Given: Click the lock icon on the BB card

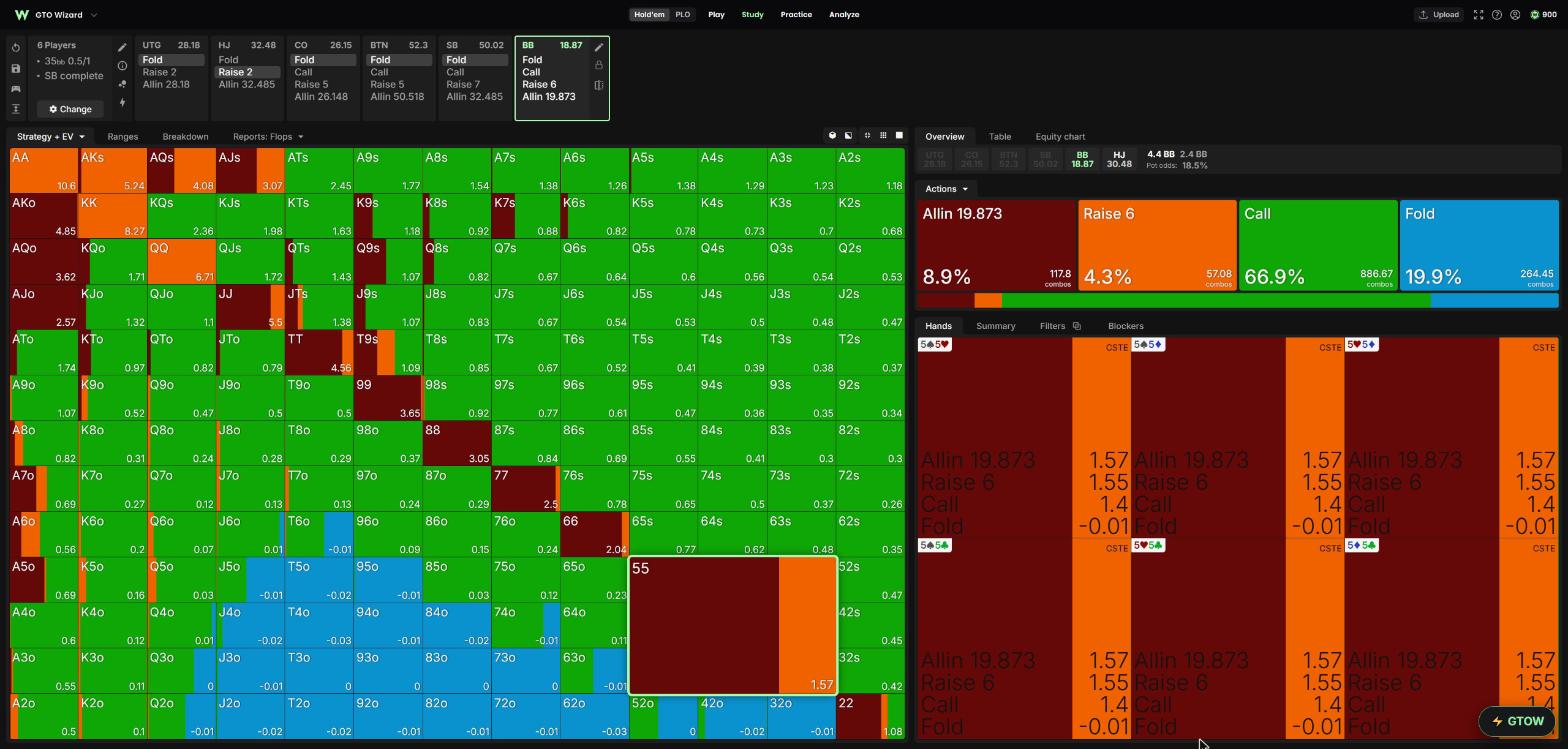Looking at the screenshot, I should 599,66.
